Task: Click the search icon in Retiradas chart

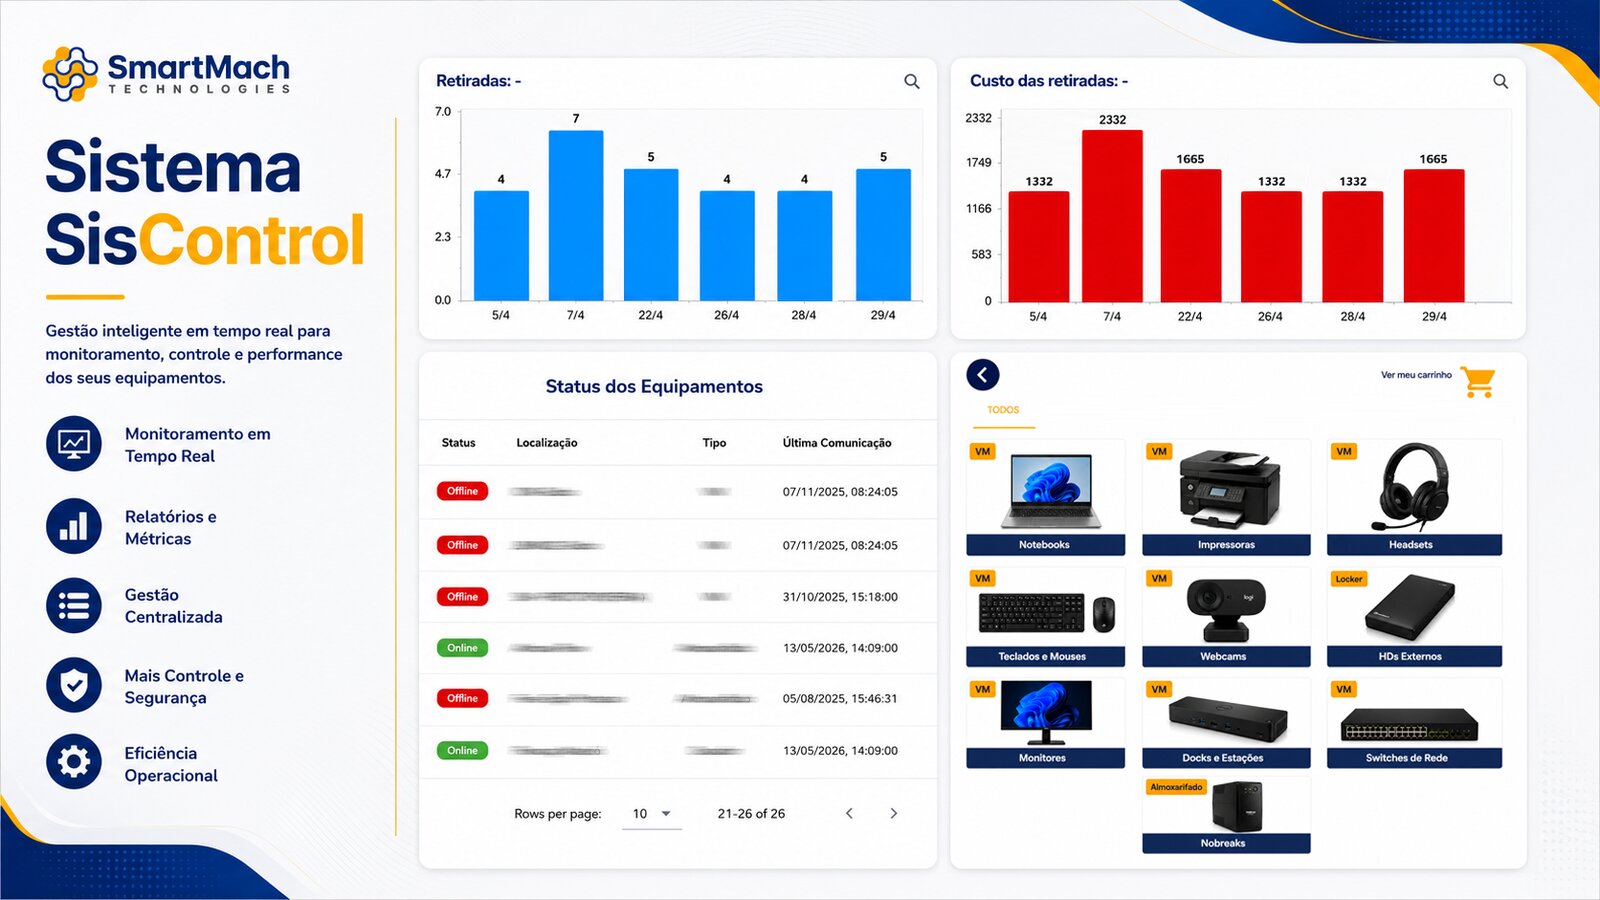Action: 912,81
